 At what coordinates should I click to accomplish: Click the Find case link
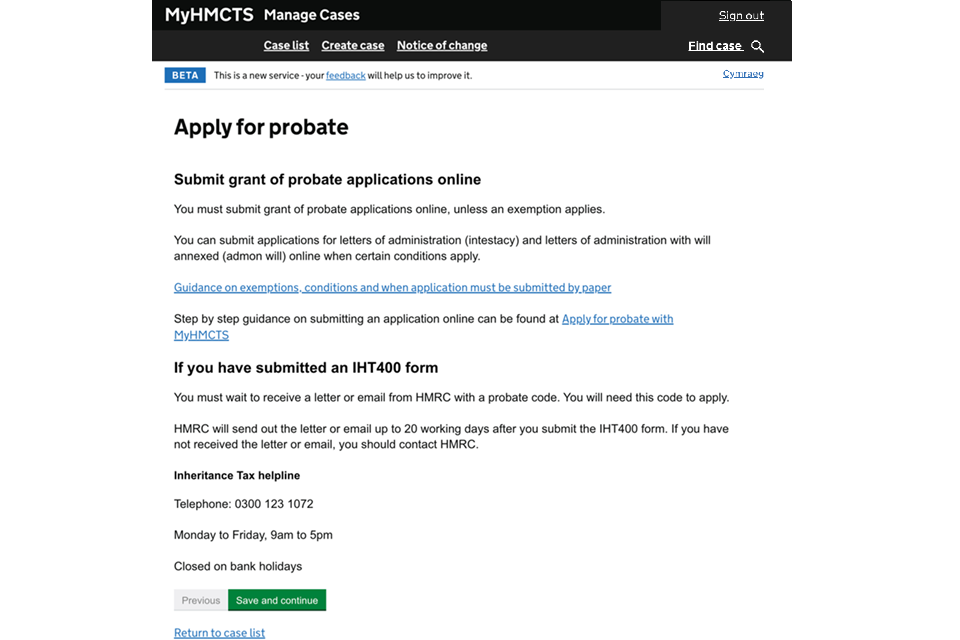pyautogui.click(x=715, y=46)
